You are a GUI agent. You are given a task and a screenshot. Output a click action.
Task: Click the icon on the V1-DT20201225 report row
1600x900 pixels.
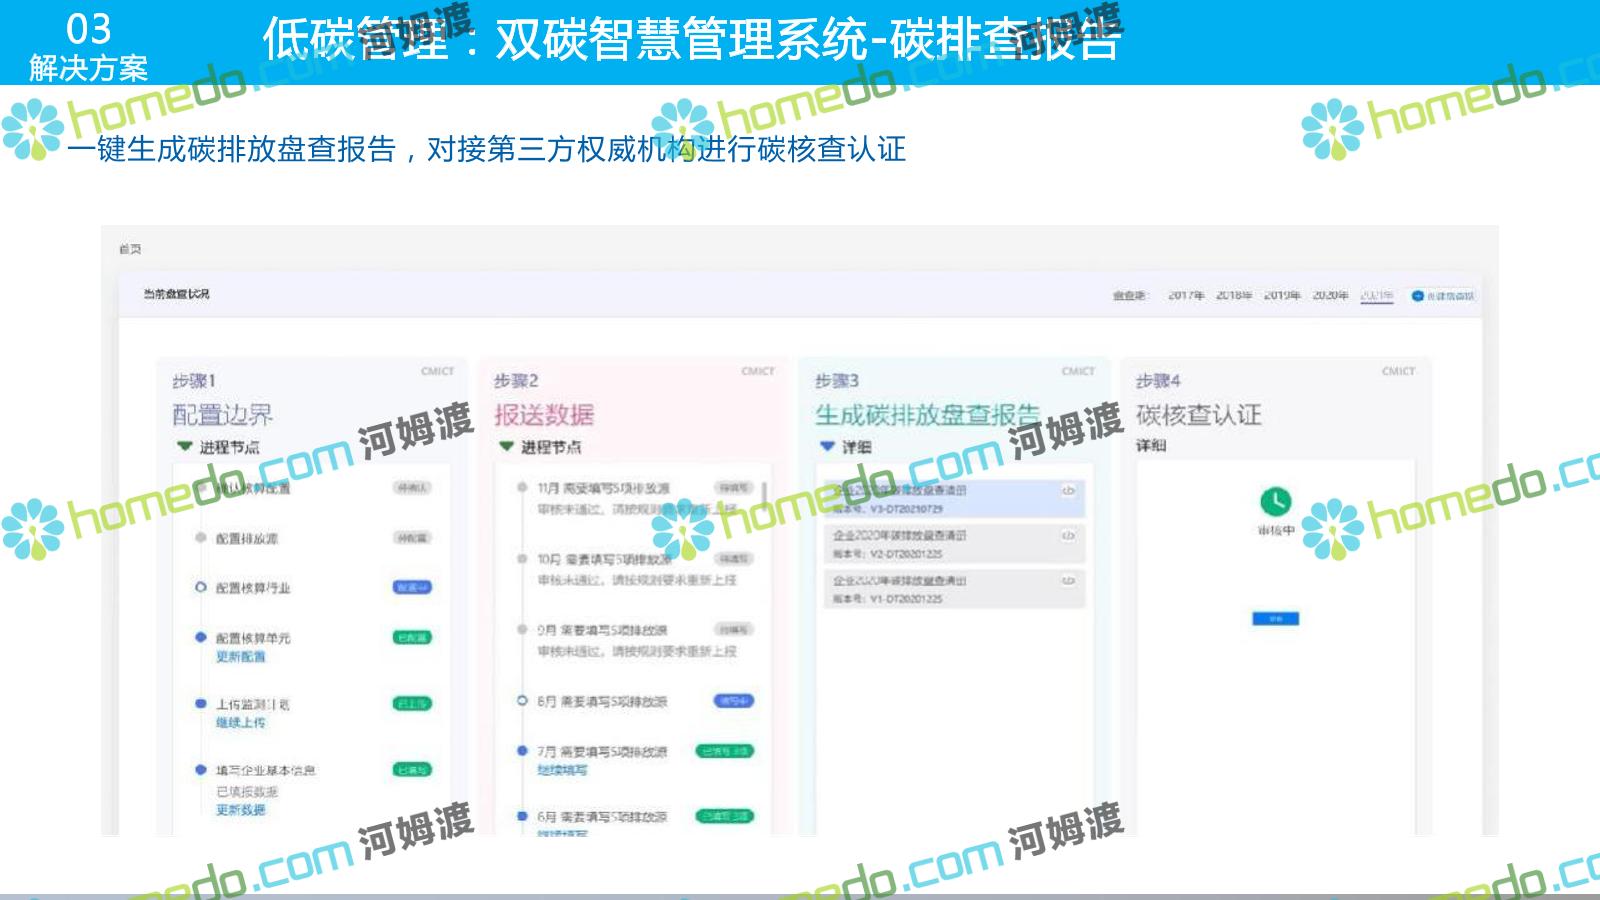coord(1068,580)
